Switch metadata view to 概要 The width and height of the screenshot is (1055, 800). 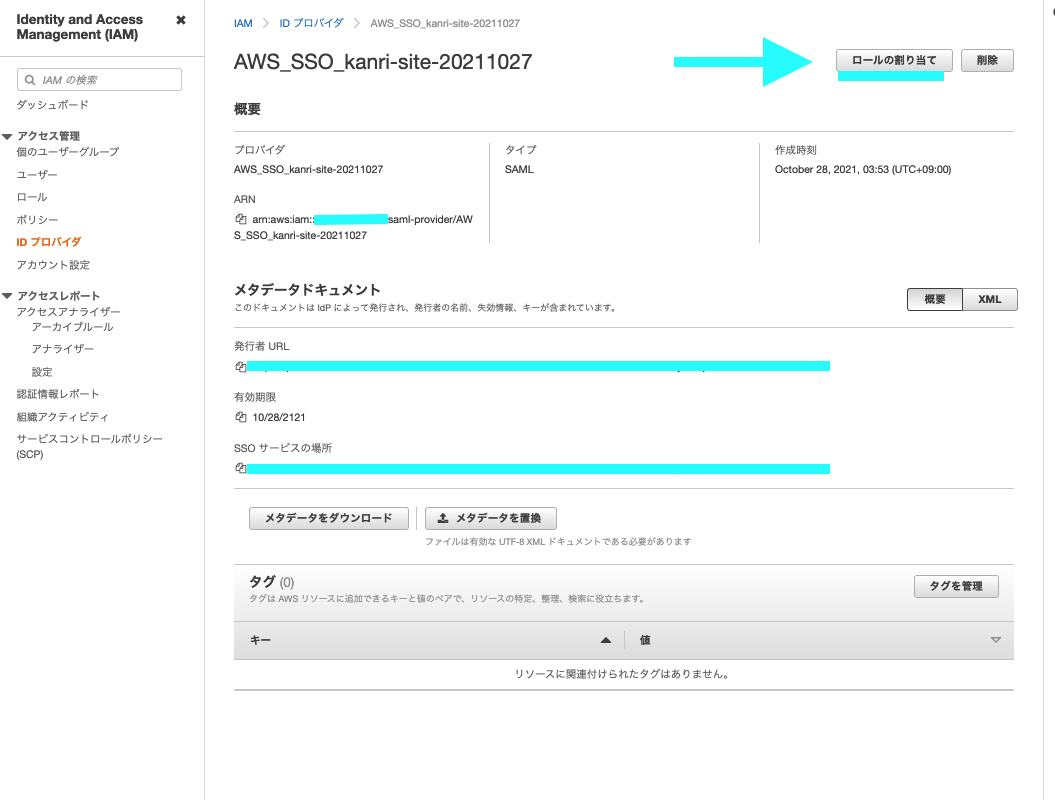(x=935, y=299)
